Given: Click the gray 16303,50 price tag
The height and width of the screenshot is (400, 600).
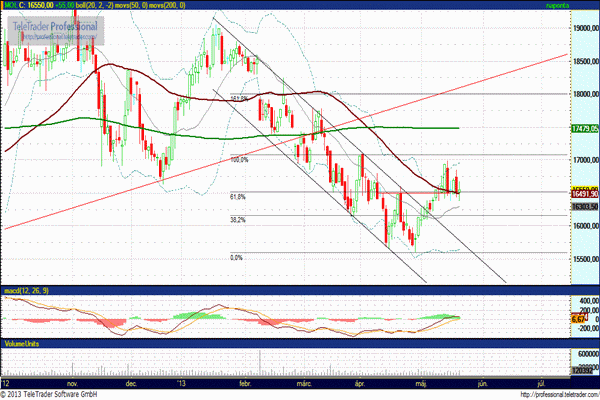Looking at the screenshot, I should [x=585, y=207].
